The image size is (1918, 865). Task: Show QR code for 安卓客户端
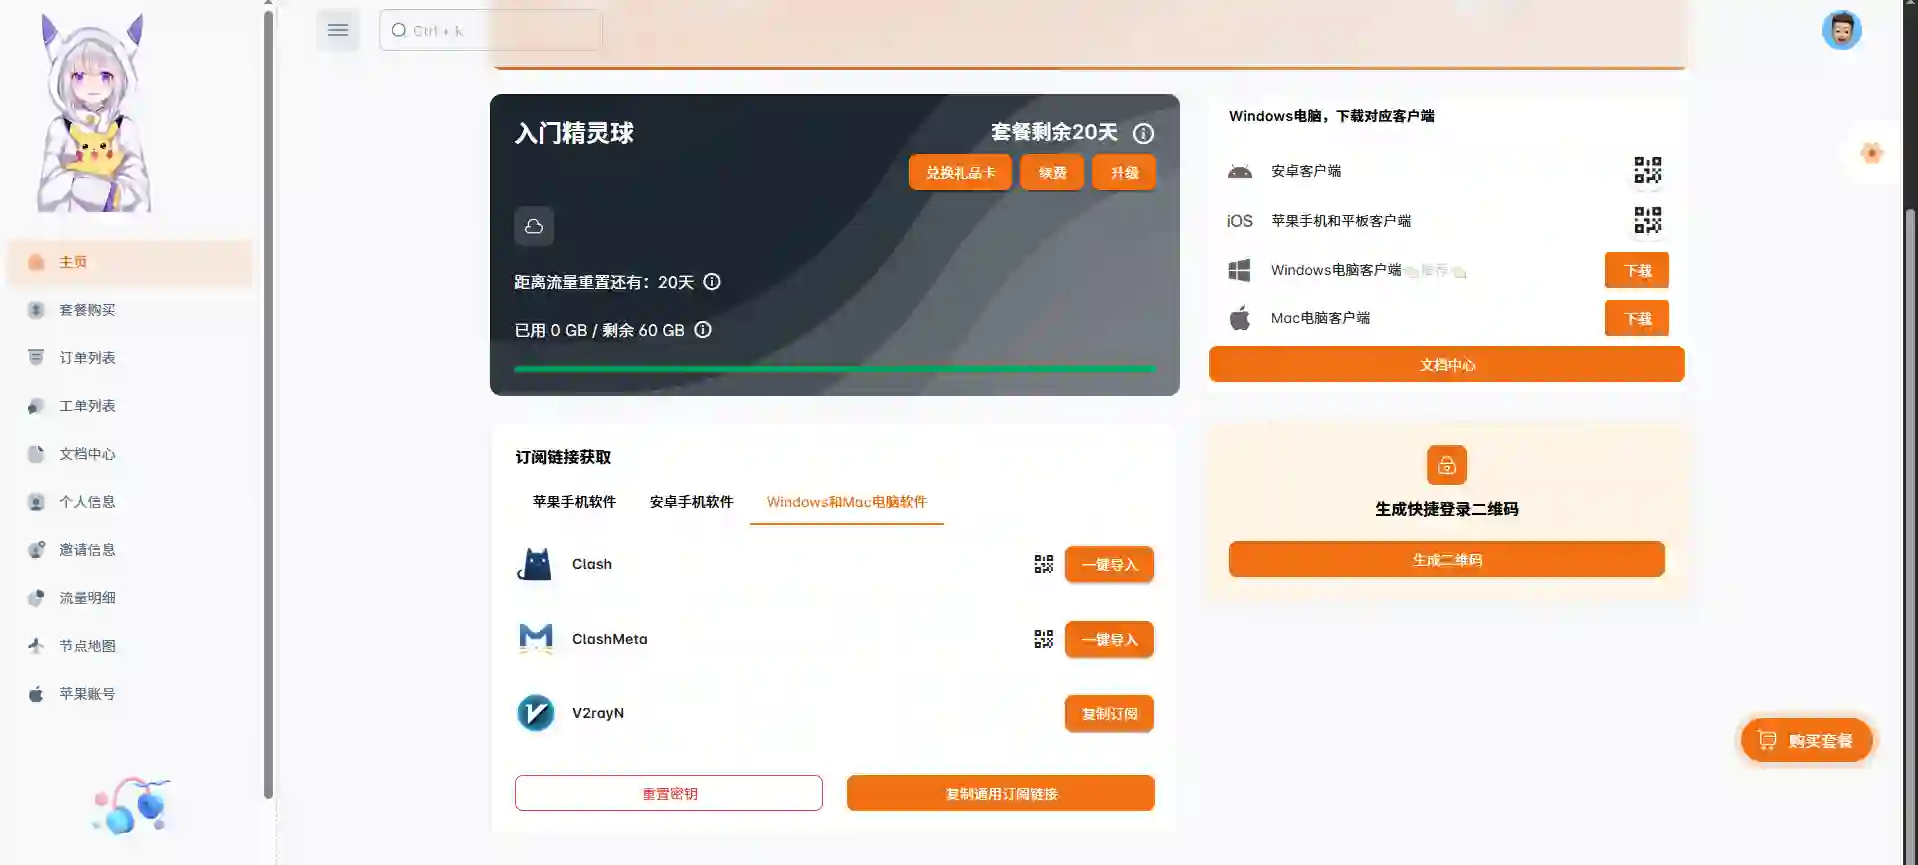pyautogui.click(x=1647, y=170)
